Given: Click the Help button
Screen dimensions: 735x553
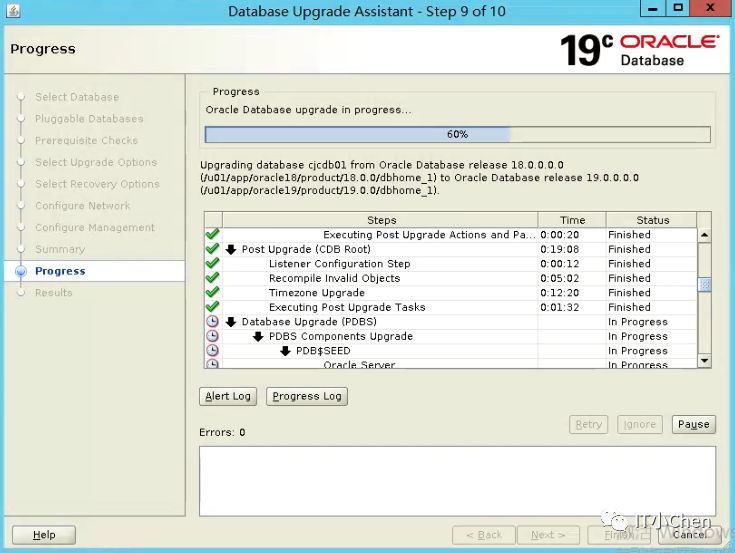Looking at the screenshot, I should [44, 535].
